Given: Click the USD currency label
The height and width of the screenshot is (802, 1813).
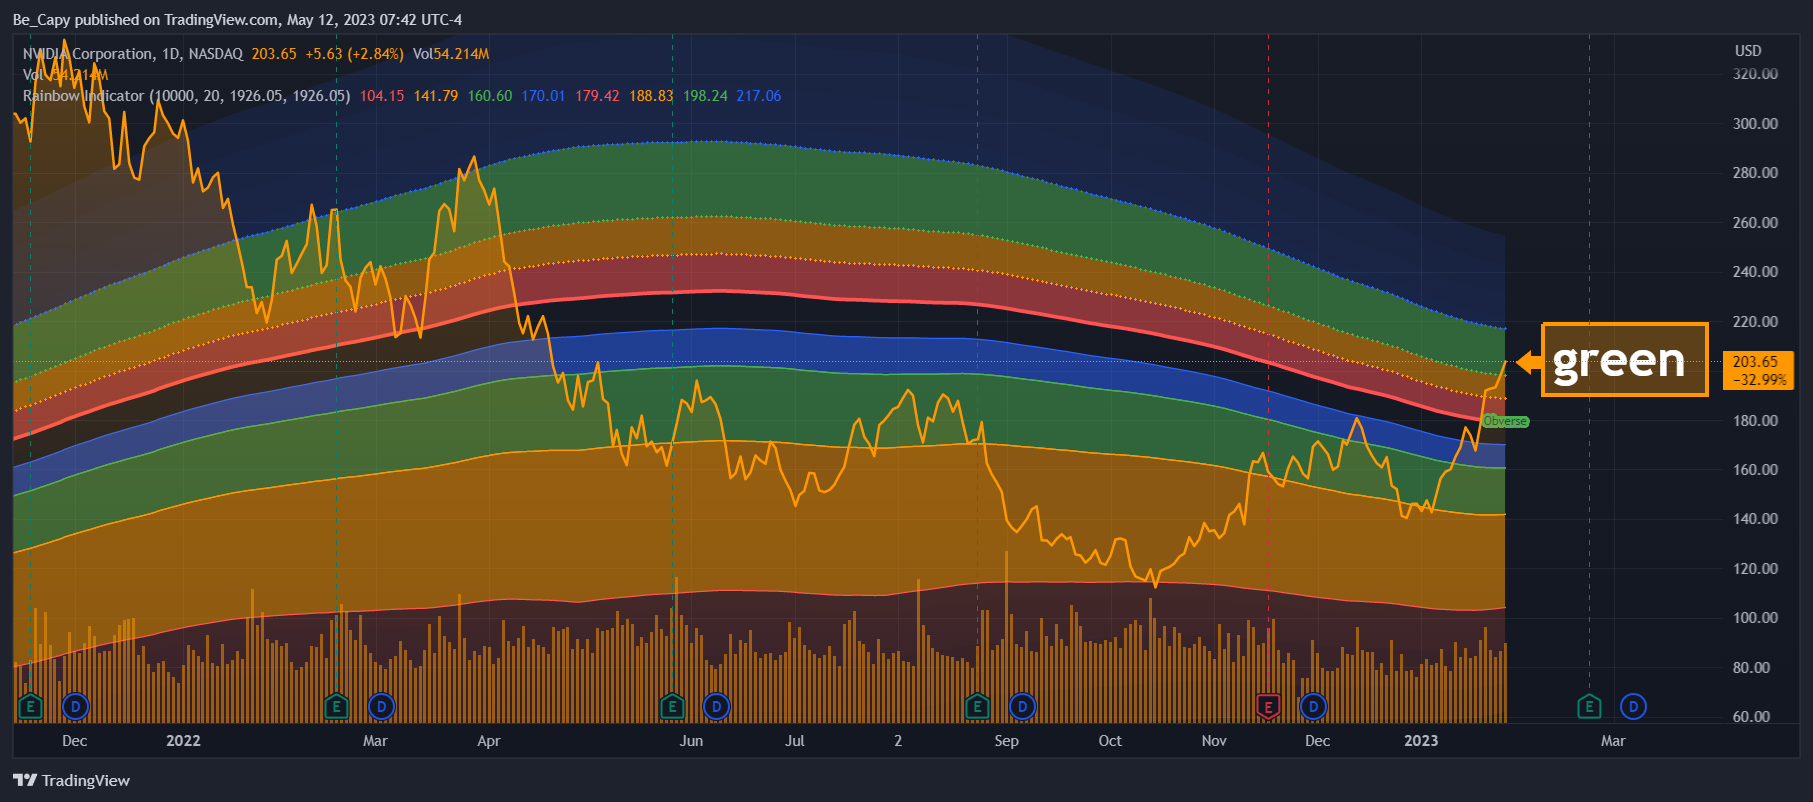Looking at the screenshot, I should click(x=1748, y=50).
